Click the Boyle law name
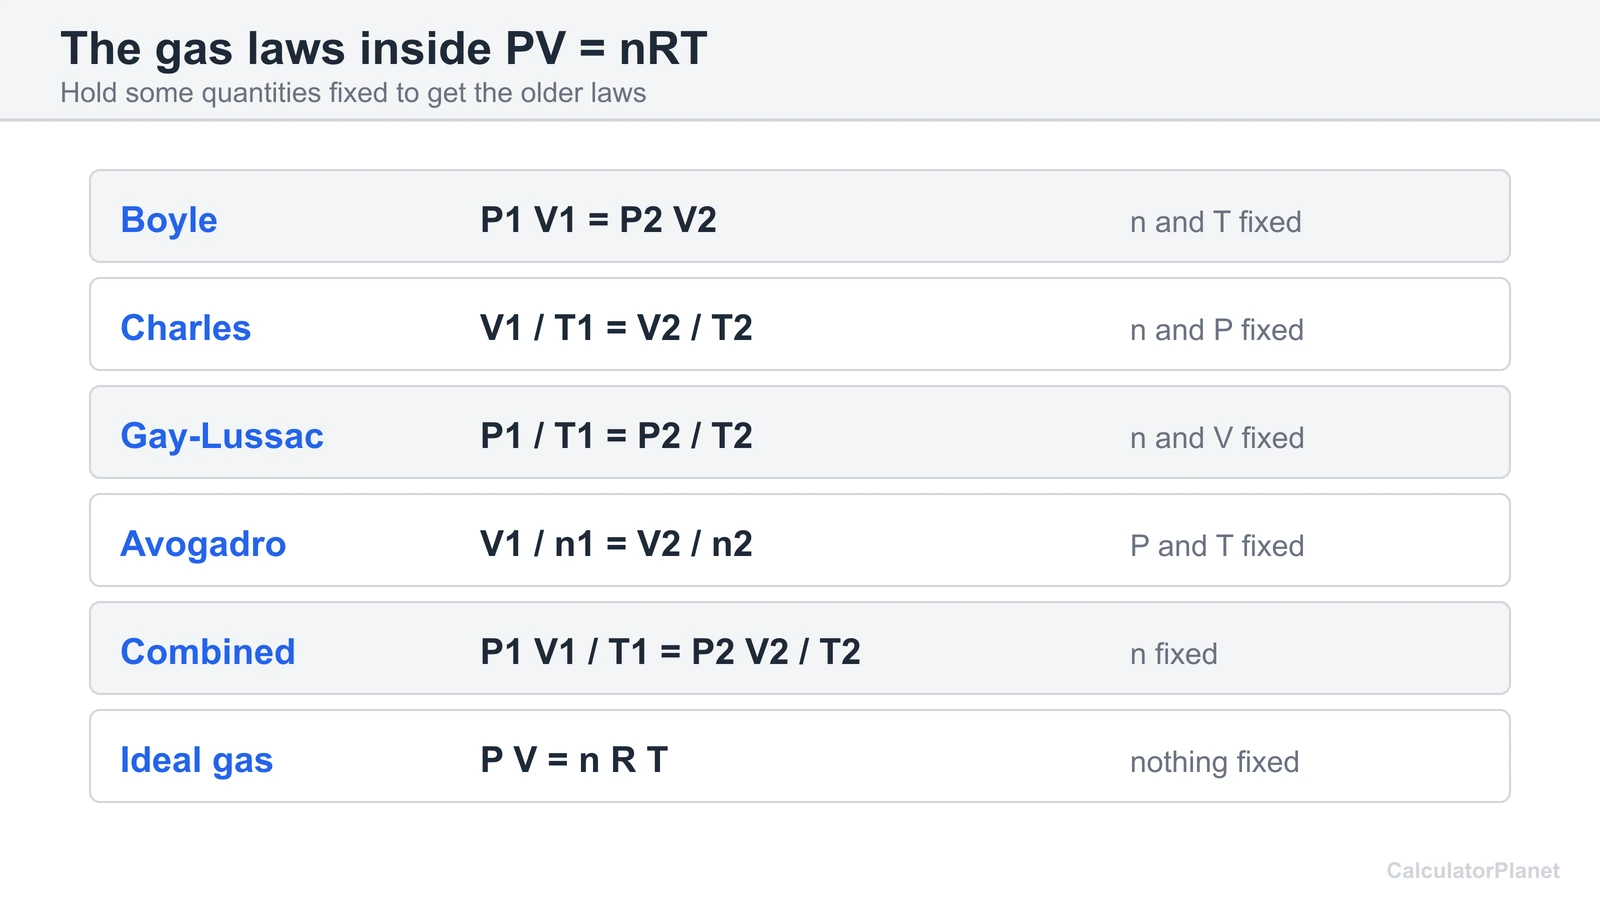Image resolution: width=1600 pixels, height=900 pixels. pos(168,220)
